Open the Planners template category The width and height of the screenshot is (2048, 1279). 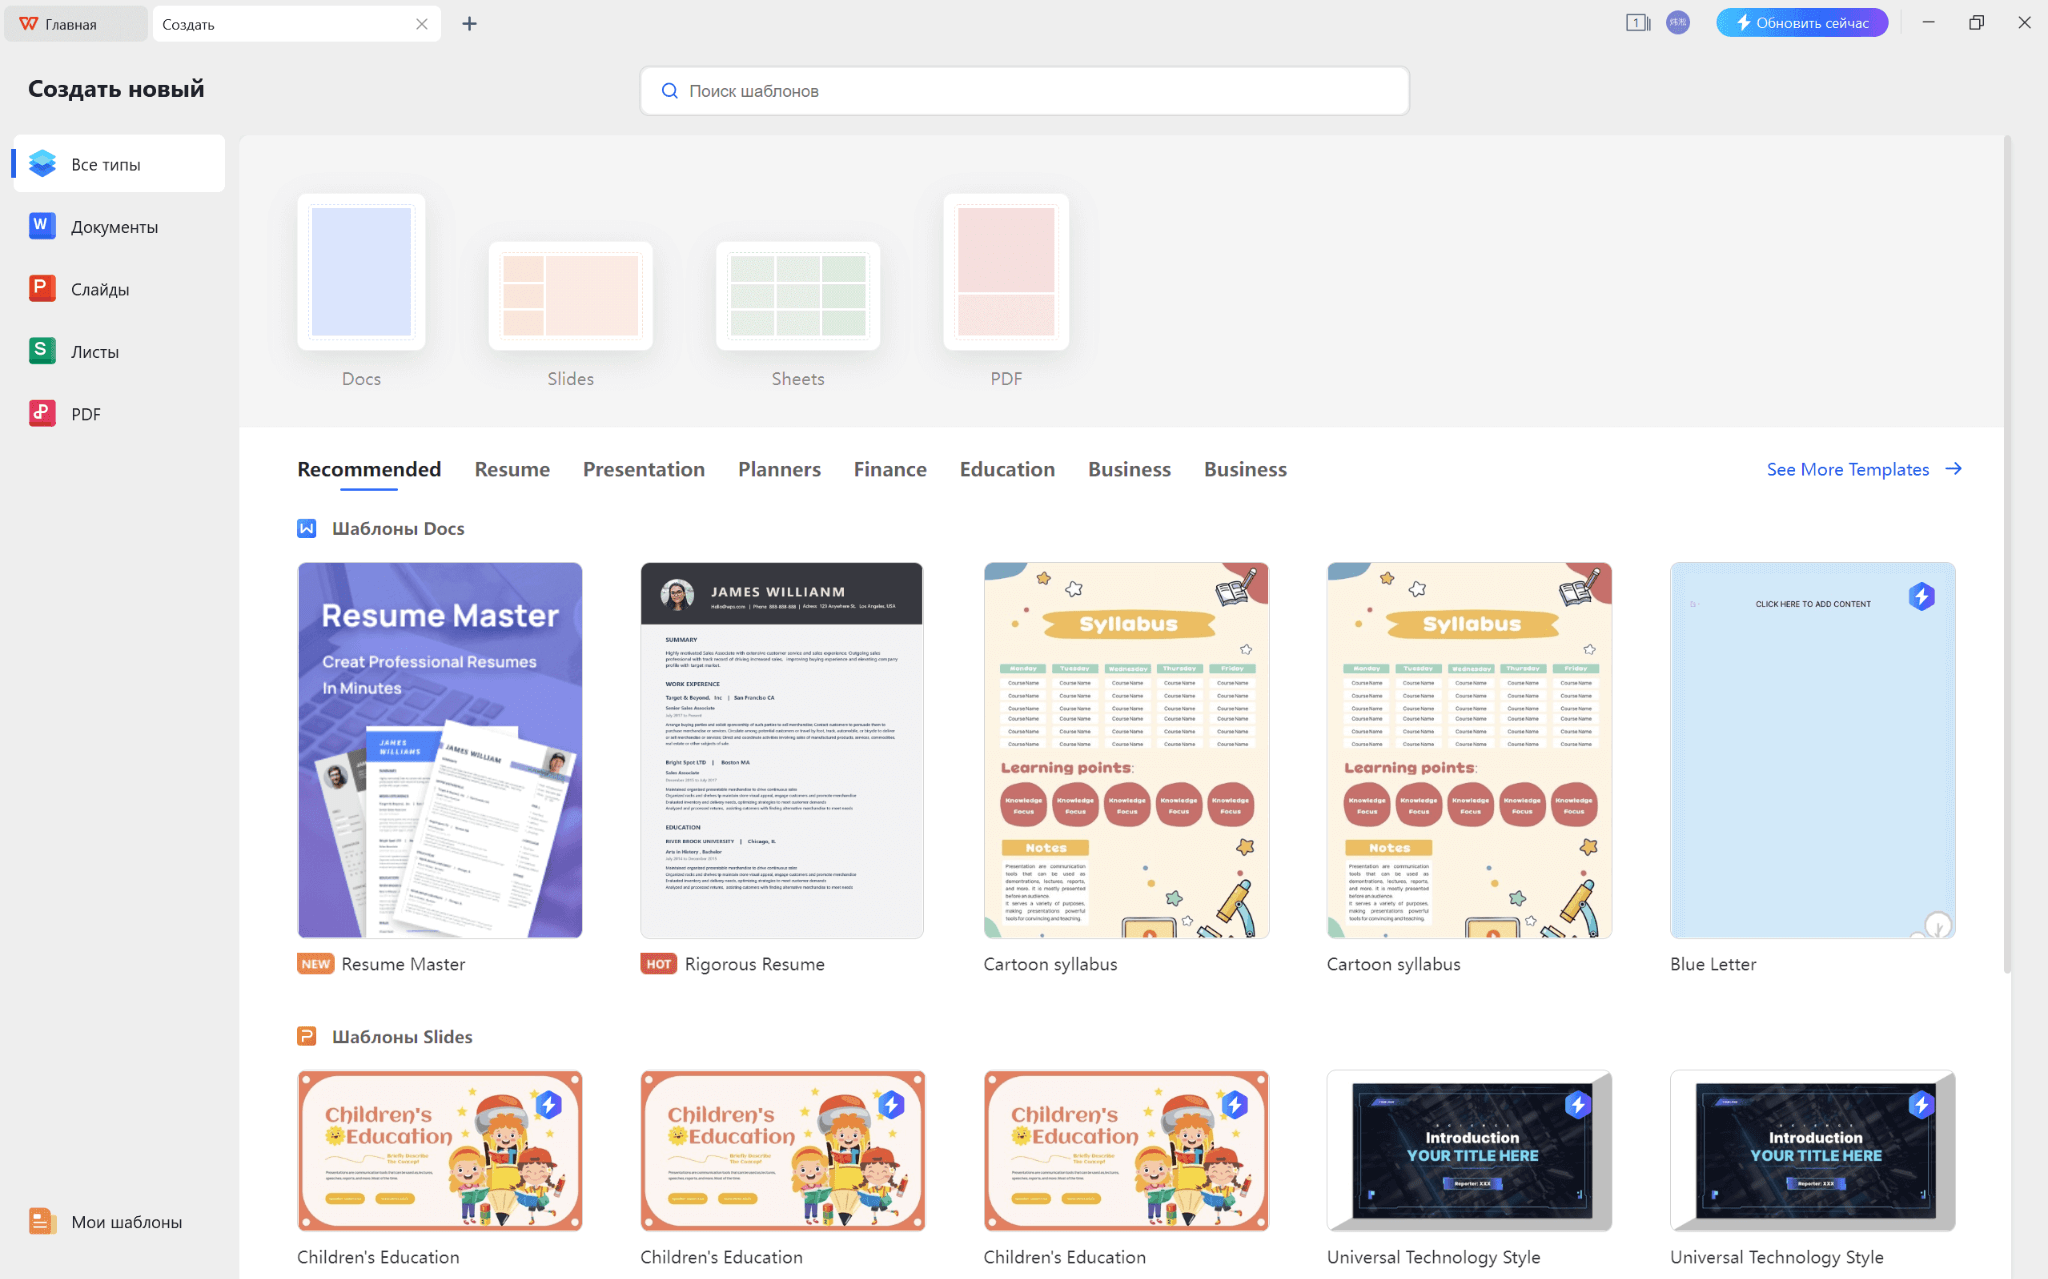click(x=778, y=470)
